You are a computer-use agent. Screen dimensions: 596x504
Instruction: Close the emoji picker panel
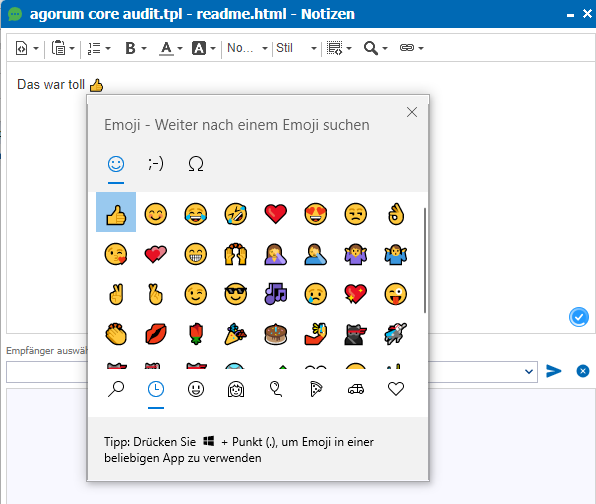(x=412, y=112)
